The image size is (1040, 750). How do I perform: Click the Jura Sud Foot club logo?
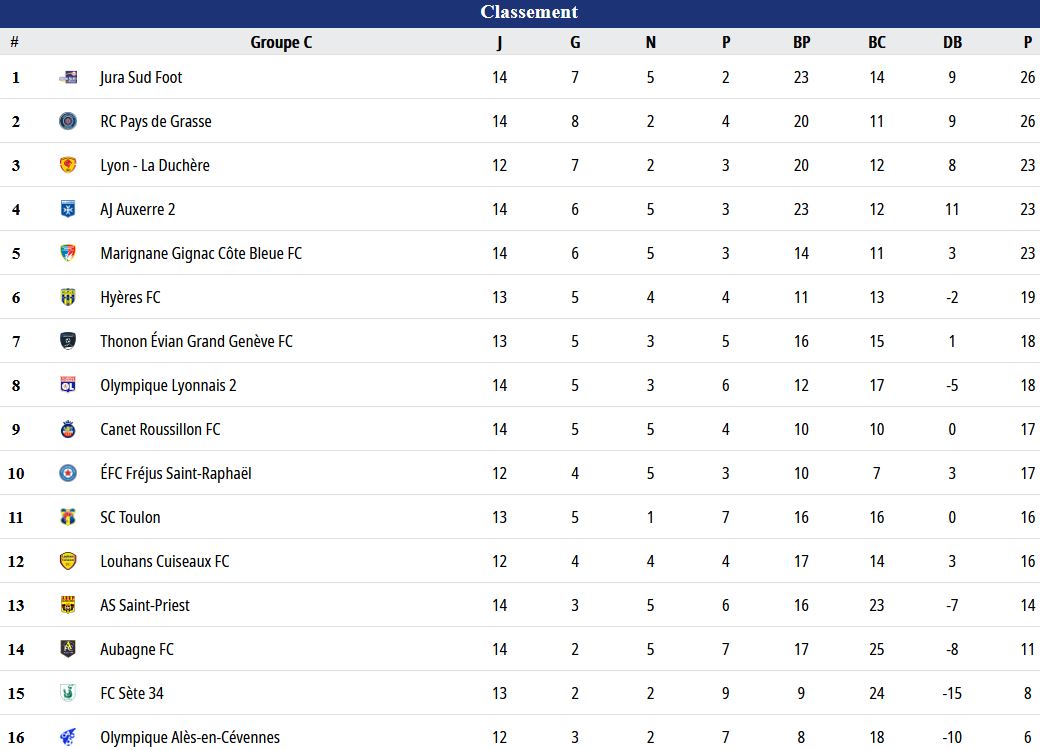68,78
